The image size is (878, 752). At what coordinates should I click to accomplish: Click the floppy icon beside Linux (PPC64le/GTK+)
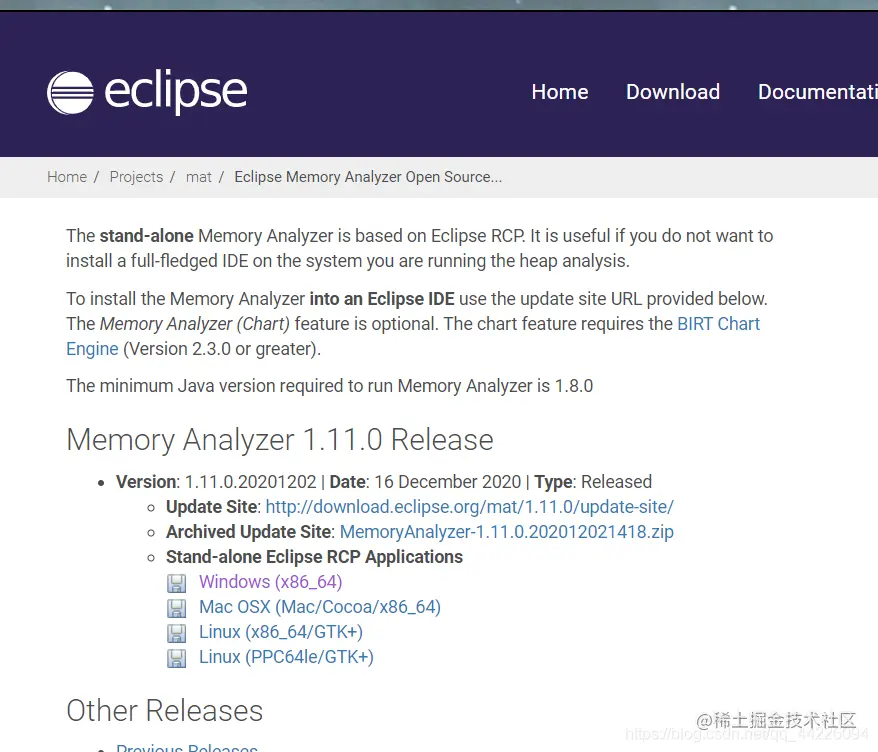click(x=176, y=658)
